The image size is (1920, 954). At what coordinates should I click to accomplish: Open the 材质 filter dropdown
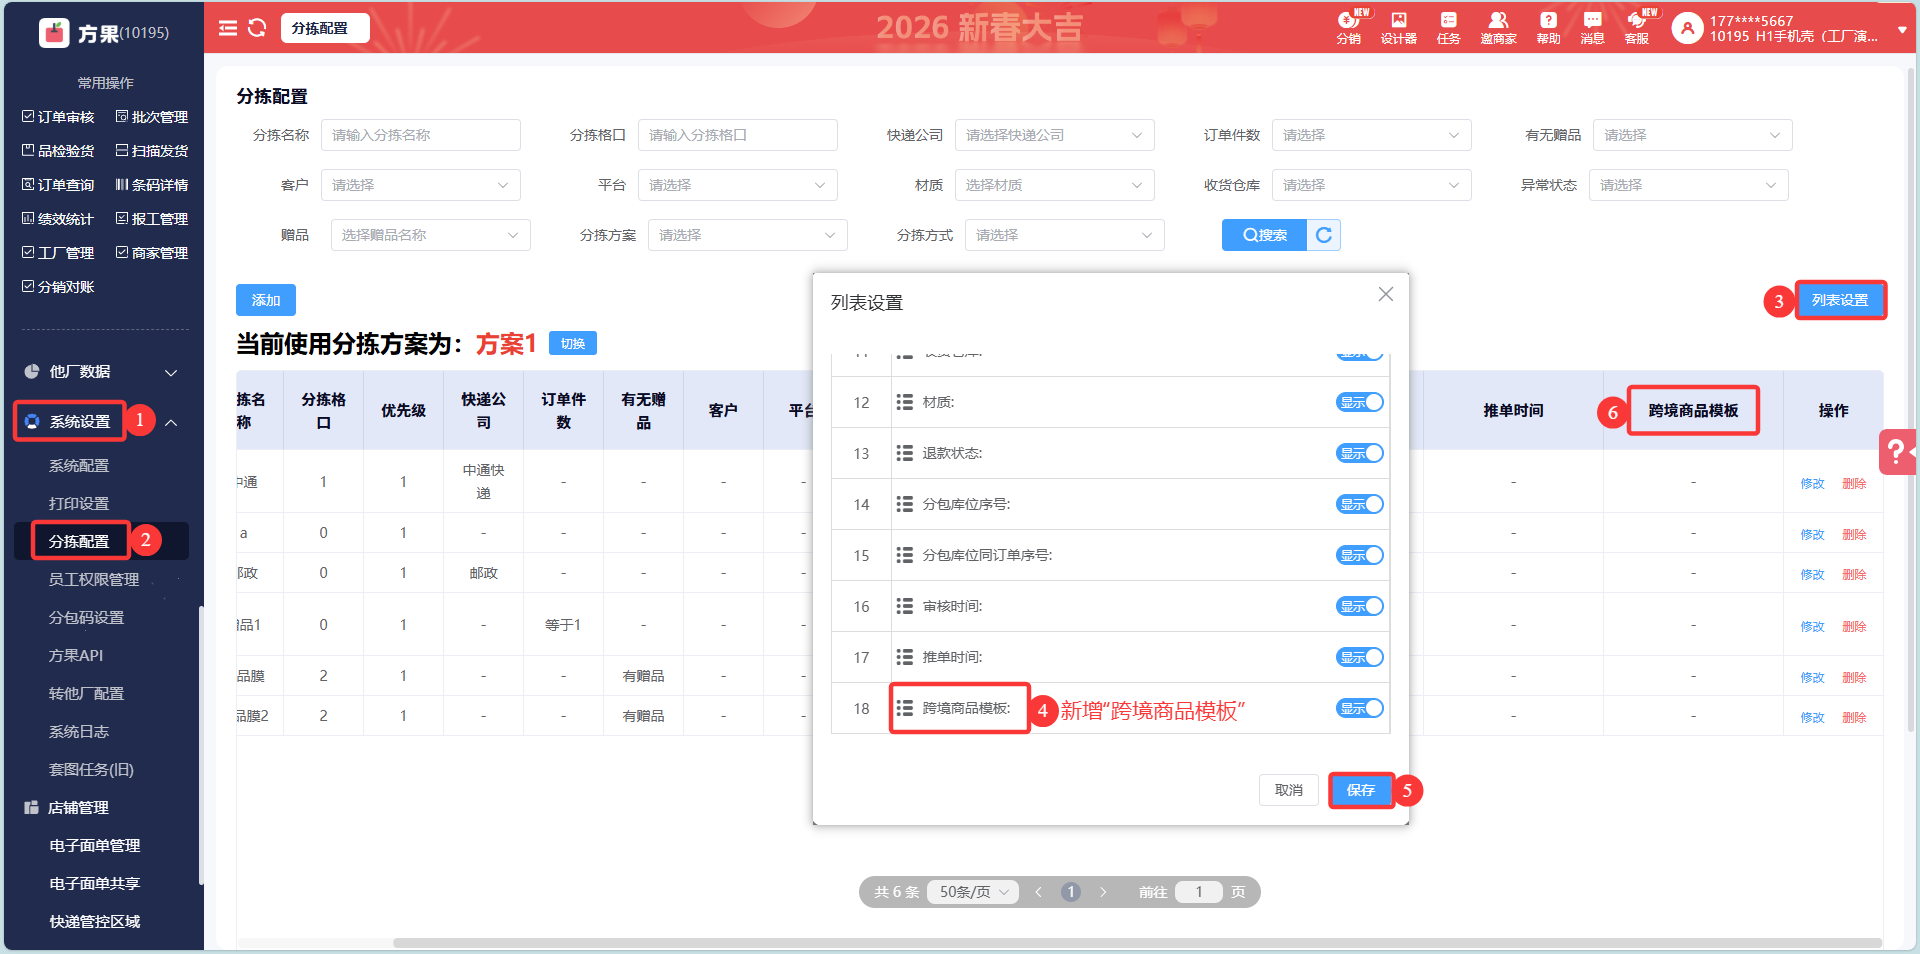click(1054, 185)
